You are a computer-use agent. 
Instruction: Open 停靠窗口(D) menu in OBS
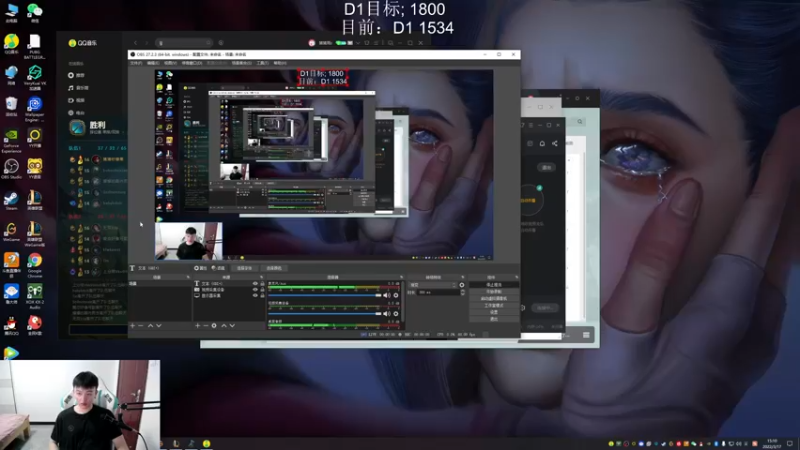pos(192,63)
